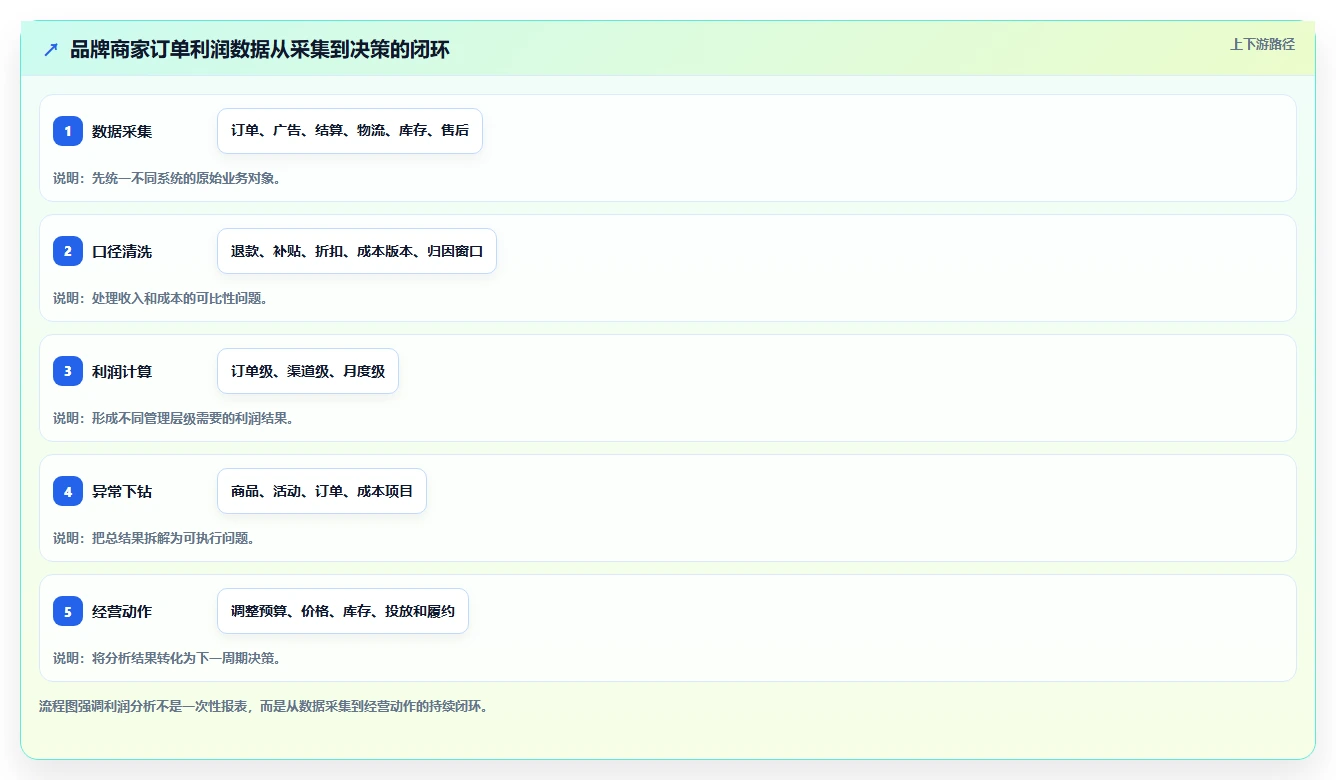Click the chip 调整预算、价格、库存、投放和履约

pos(343,611)
